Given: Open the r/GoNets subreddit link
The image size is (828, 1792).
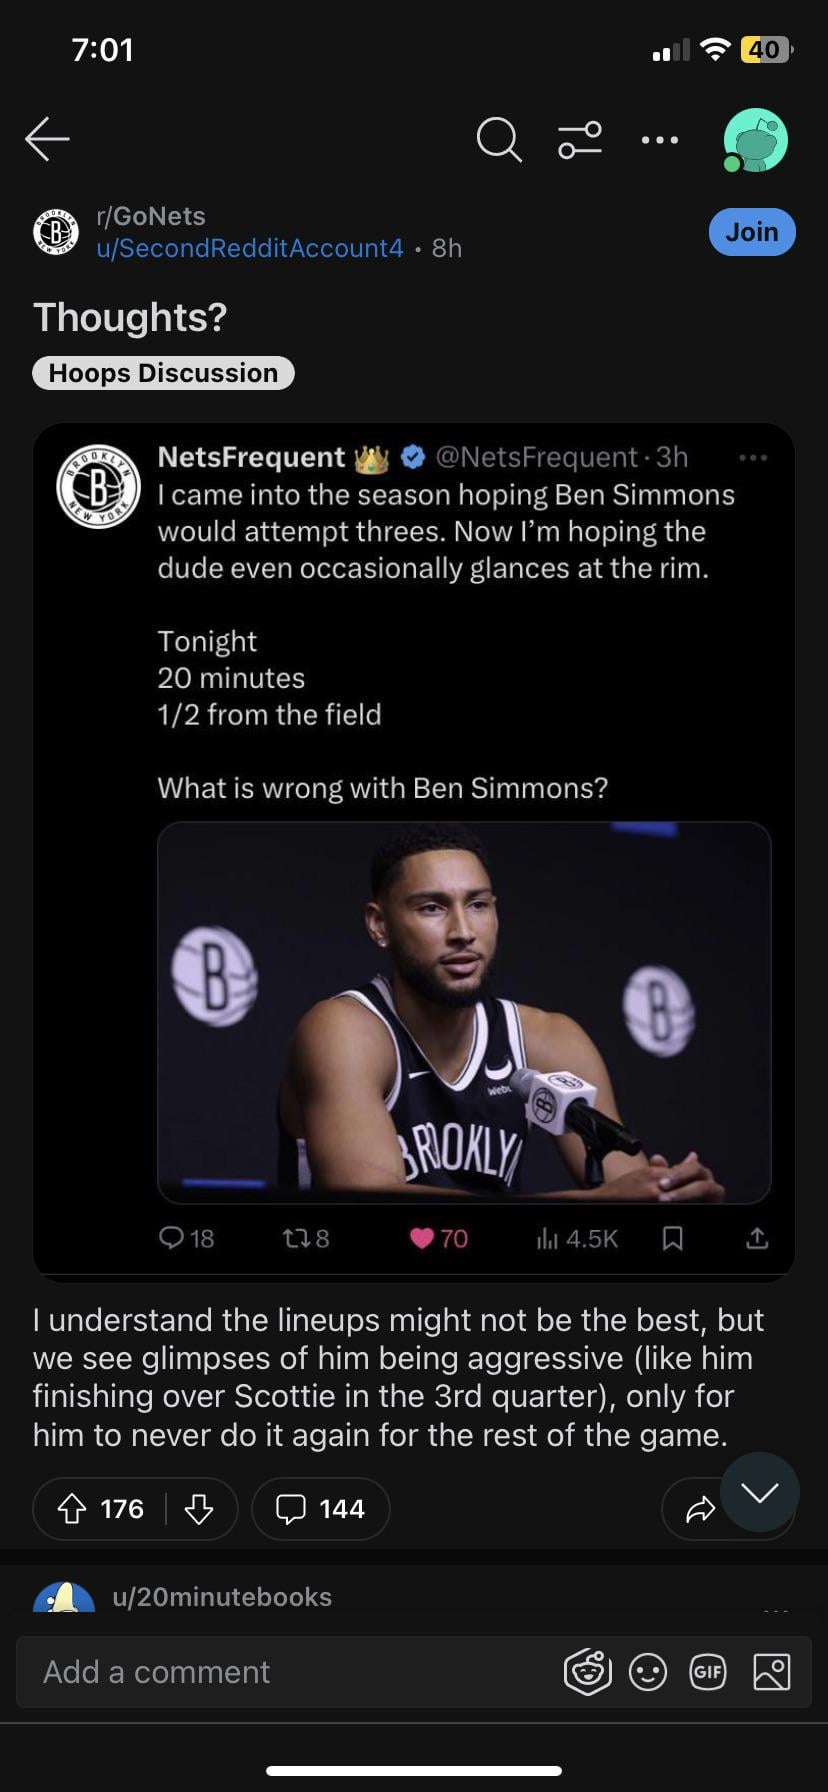Looking at the screenshot, I should point(151,216).
